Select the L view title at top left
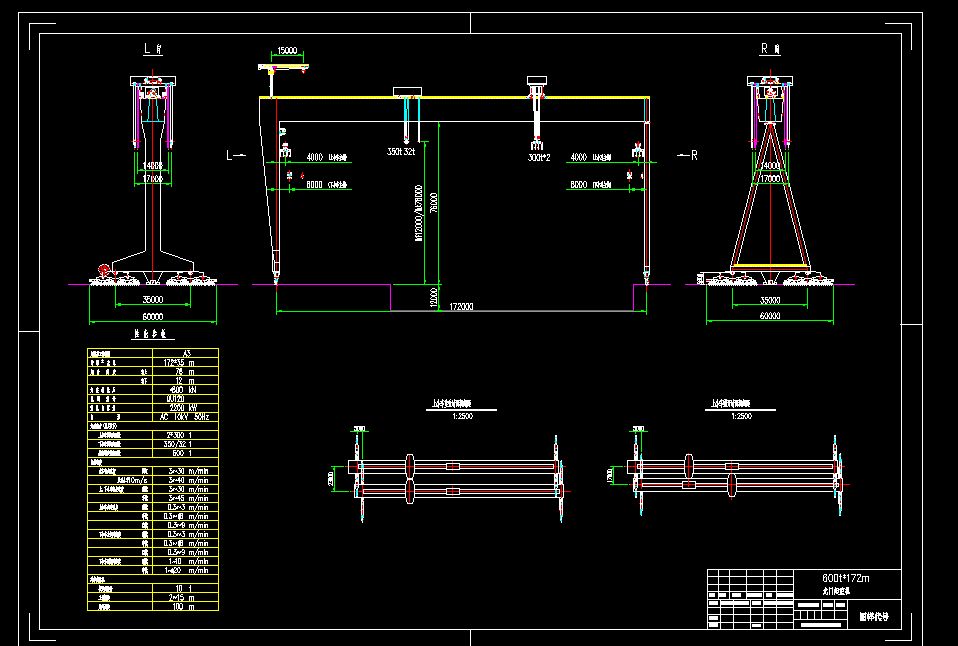Screen dimensions: 958x646 pyautogui.click(x=153, y=48)
